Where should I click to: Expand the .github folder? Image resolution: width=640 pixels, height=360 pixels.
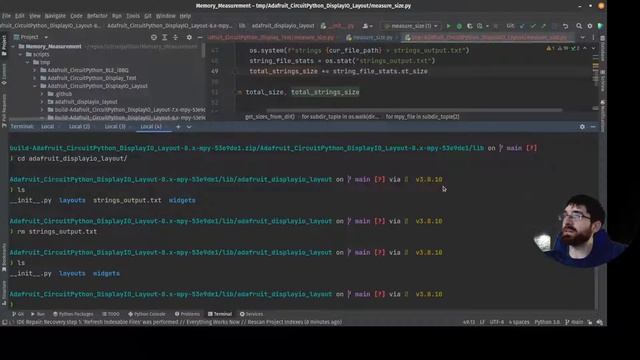click(x=42, y=94)
